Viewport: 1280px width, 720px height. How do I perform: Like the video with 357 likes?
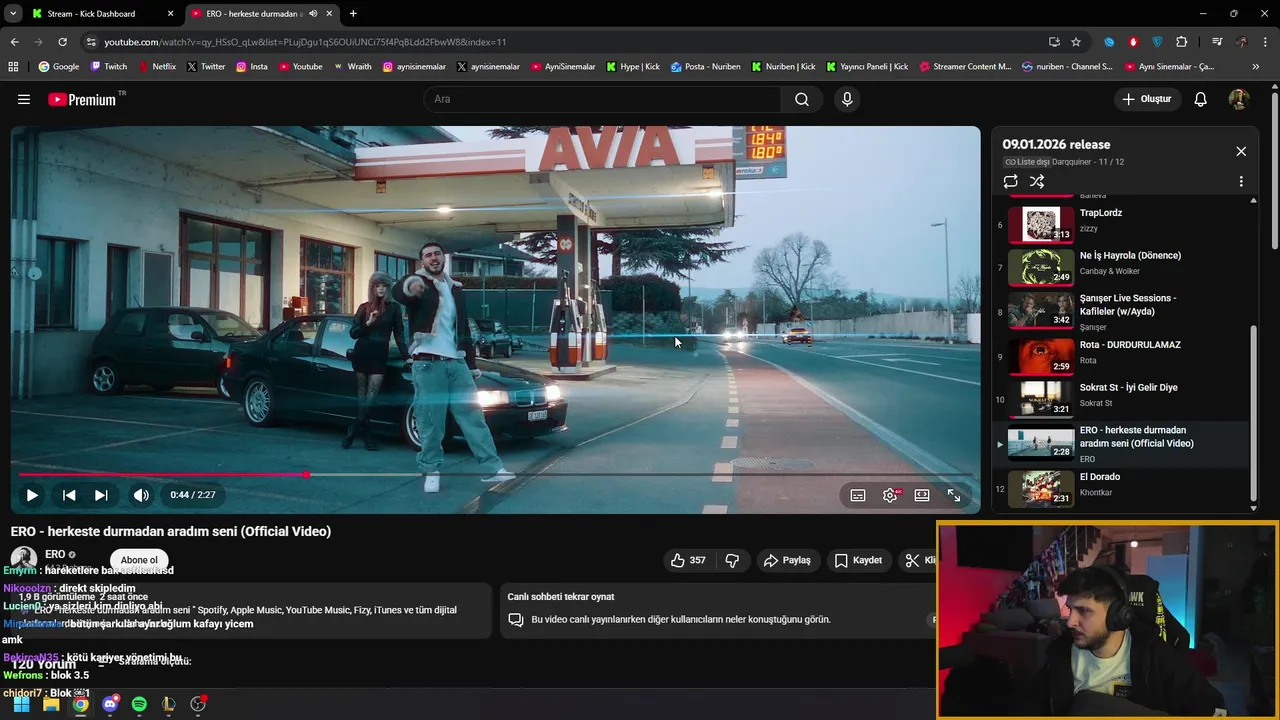click(688, 560)
